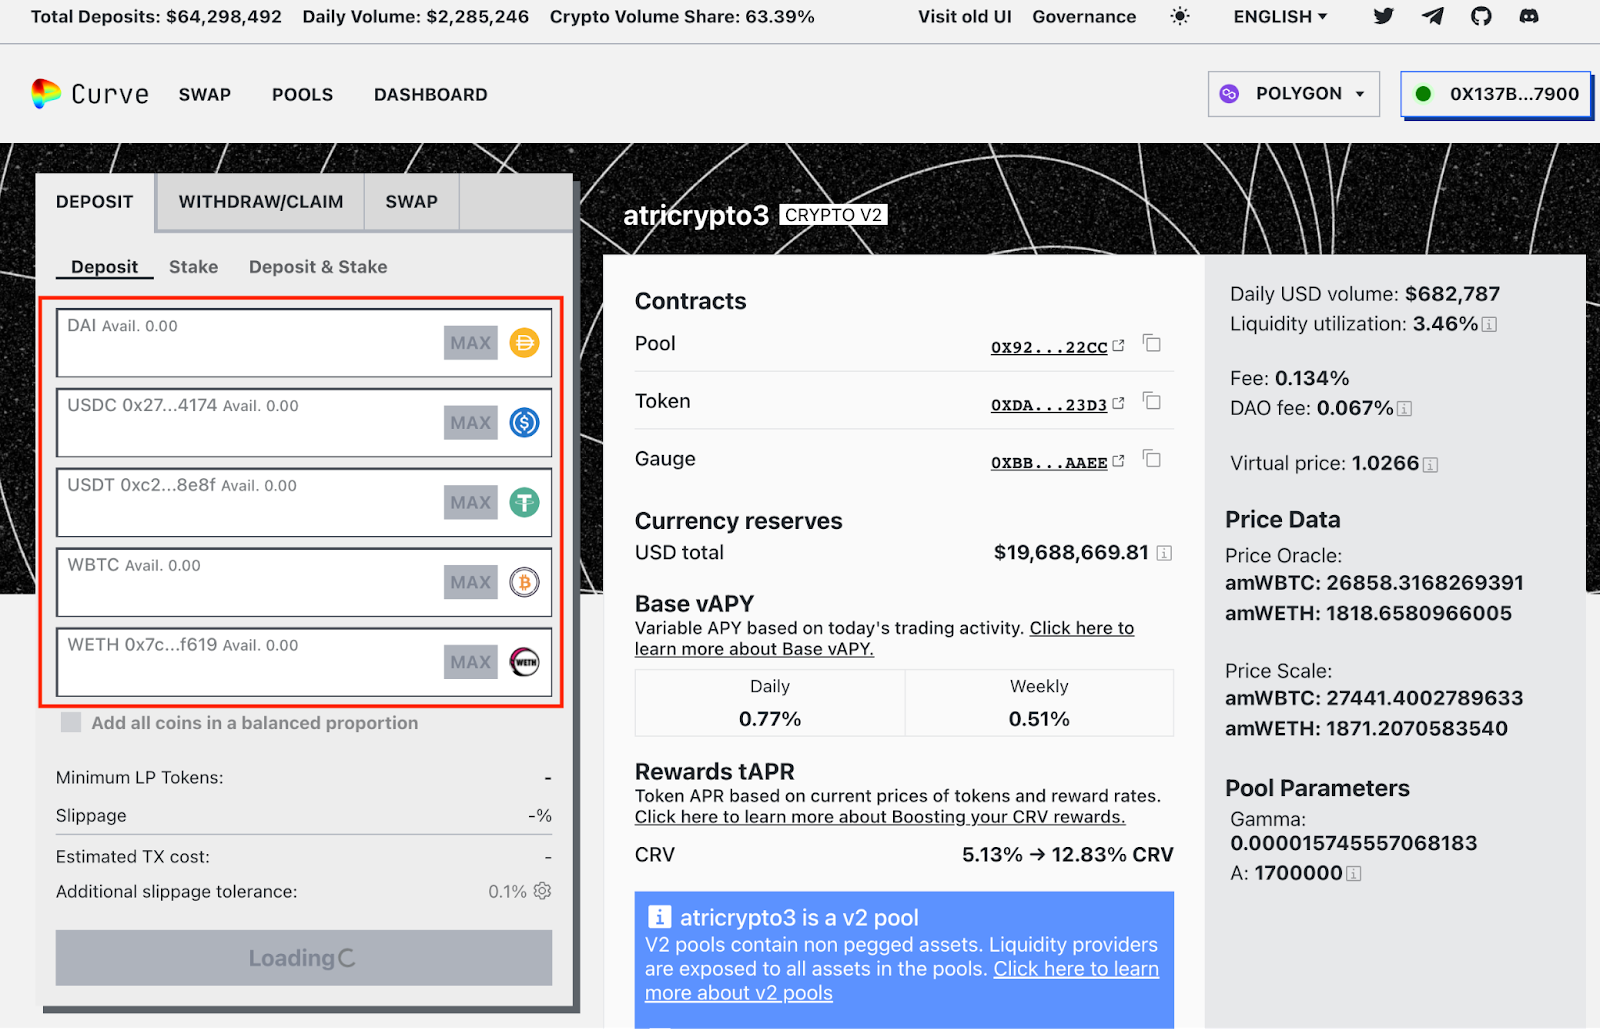Click the Daily vAPY value 0.77%
Screen dimensions: 1600x1029
[770, 719]
